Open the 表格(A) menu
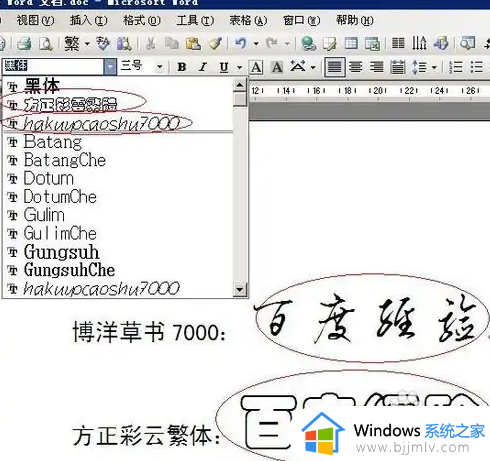 248,21
